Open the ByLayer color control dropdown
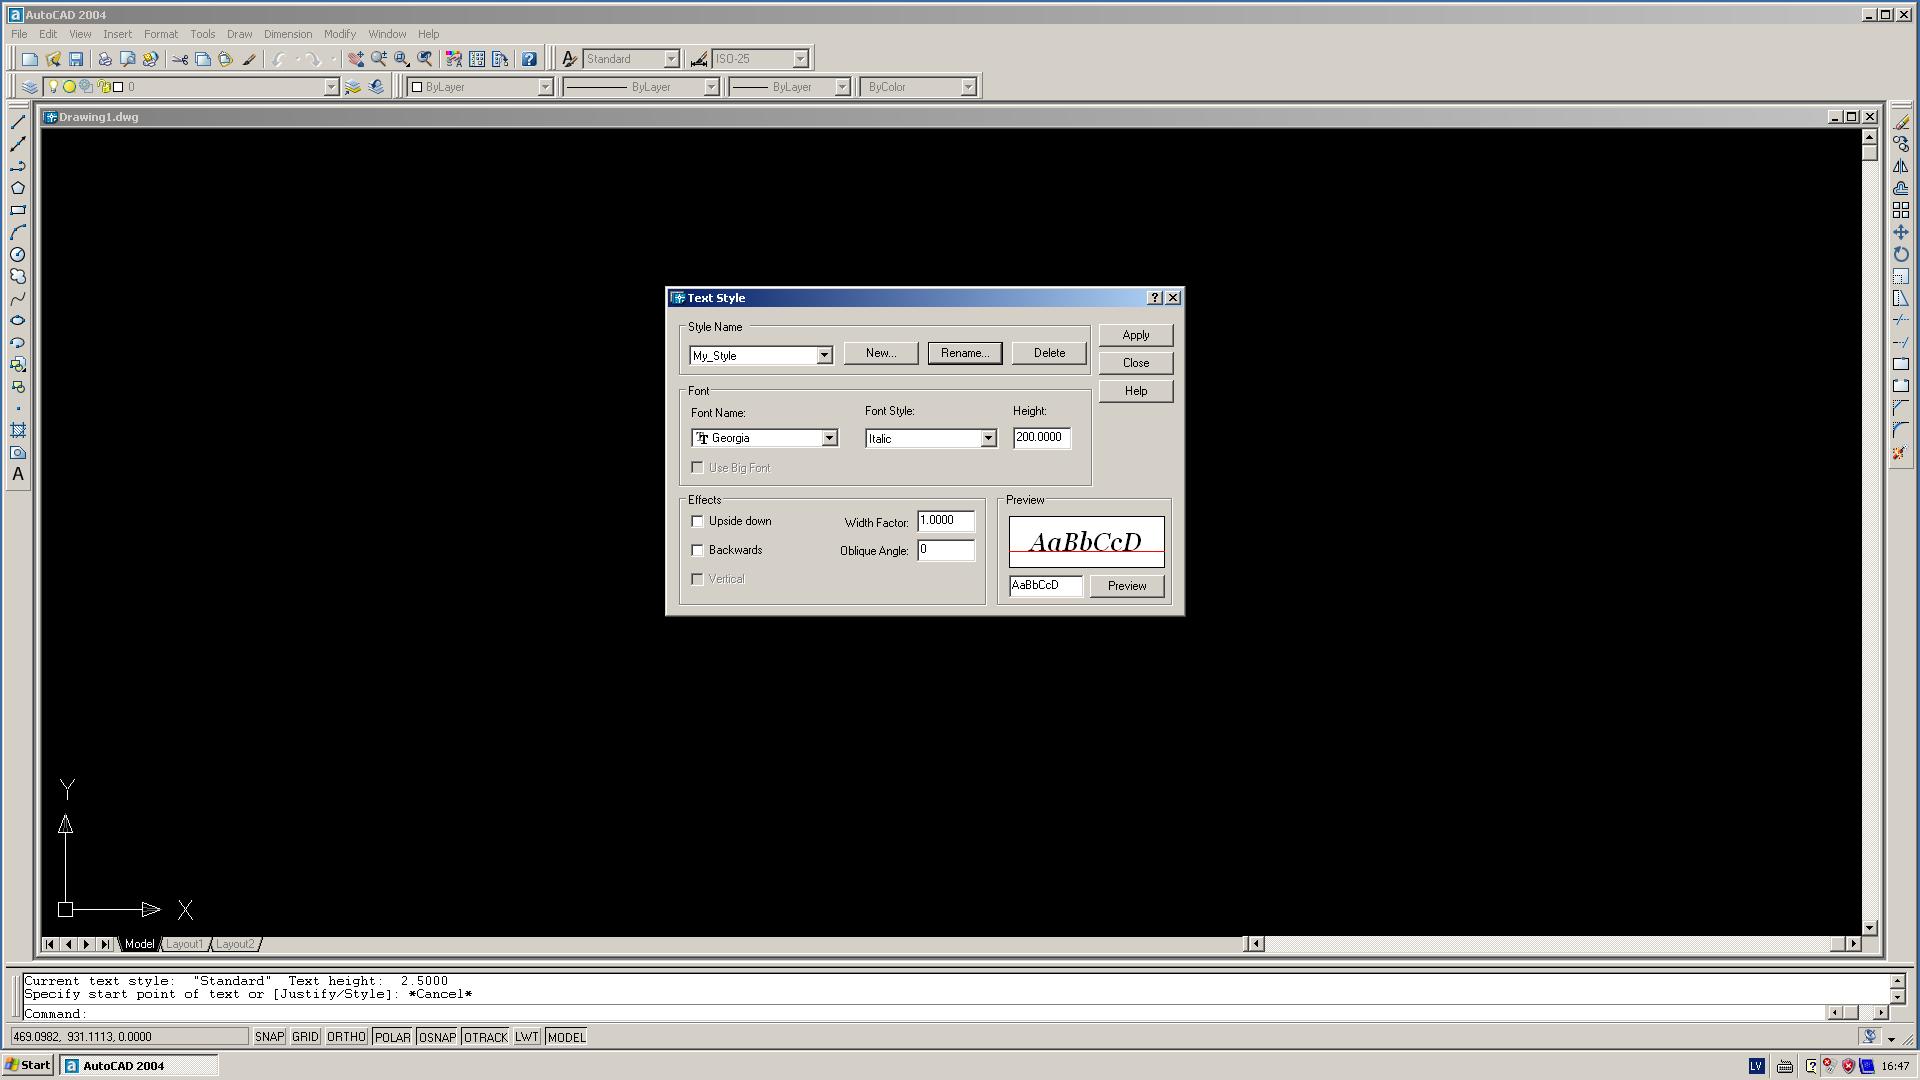Screen dimensions: 1920x1080 [x=545, y=87]
